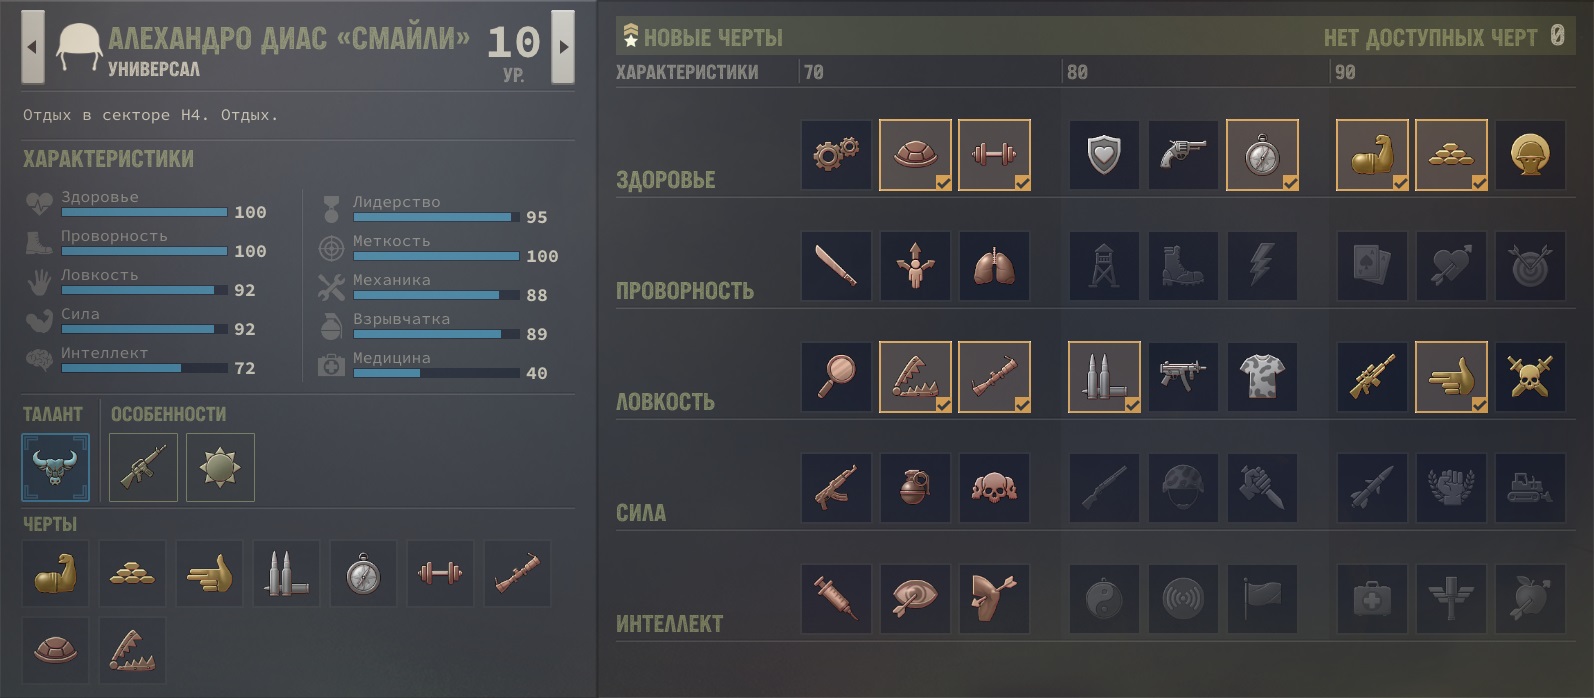Select the bull skull talent icon
This screenshot has width=1594, height=698.
pyautogui.click(x=56, y=467)
